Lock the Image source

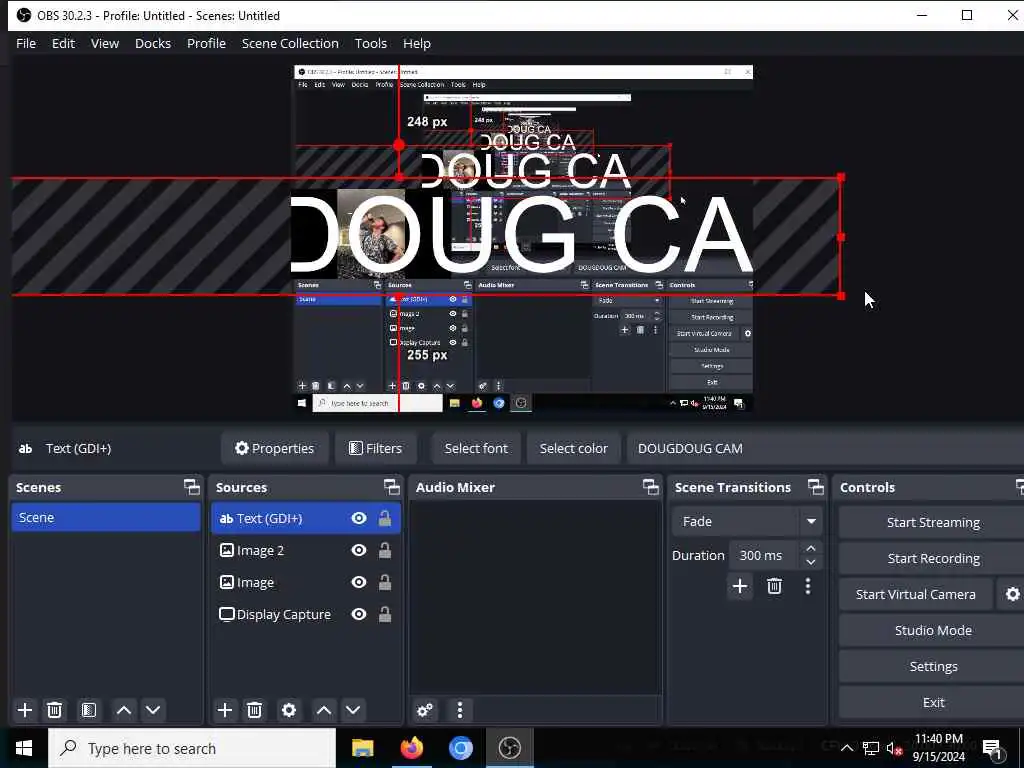[x=385, y=583]
